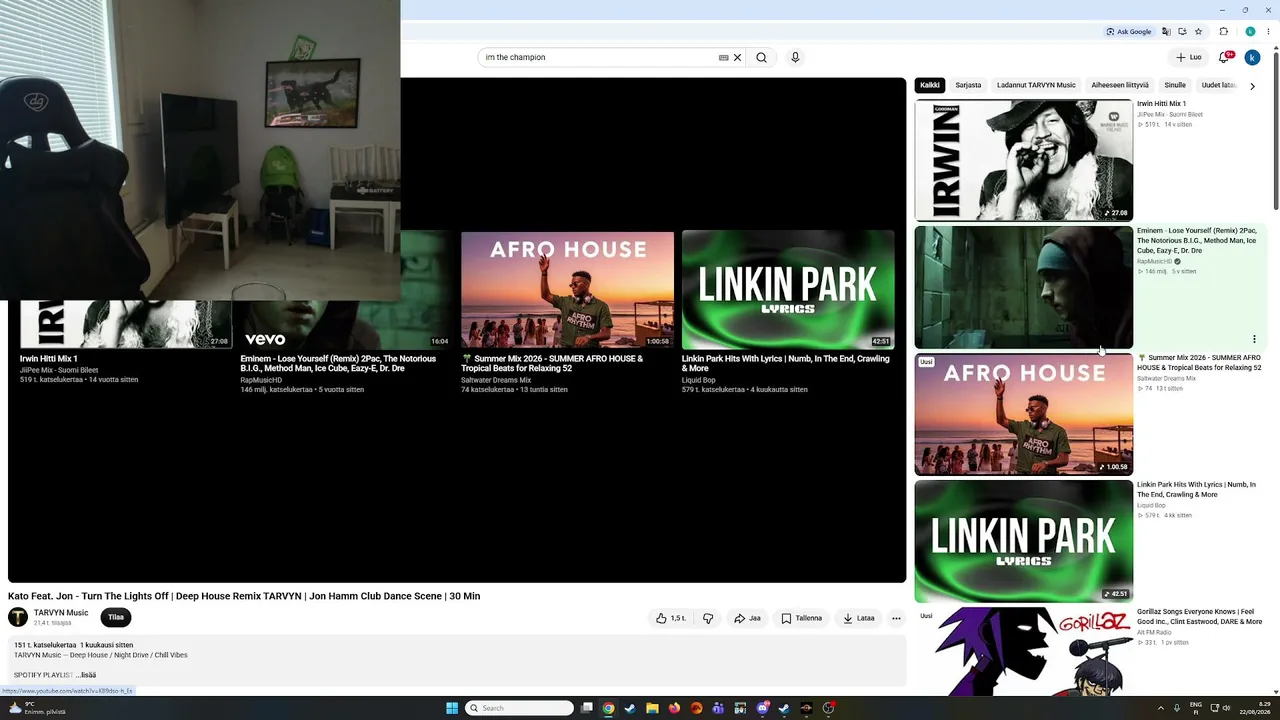Viewport: 1280px width, 720px height.
Task: Like the video with thumbs up
Action: click(x=671, y=618)
